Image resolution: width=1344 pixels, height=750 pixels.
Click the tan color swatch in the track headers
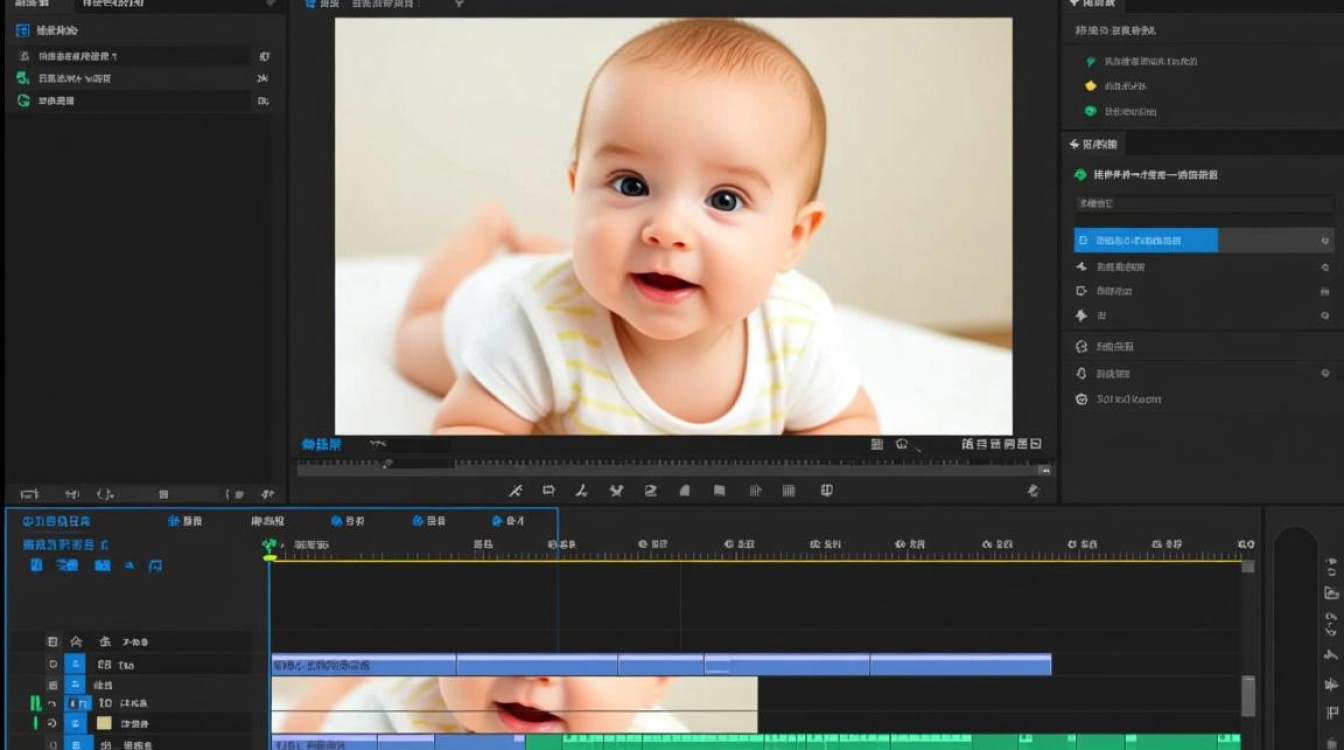(x=104, y=723)
